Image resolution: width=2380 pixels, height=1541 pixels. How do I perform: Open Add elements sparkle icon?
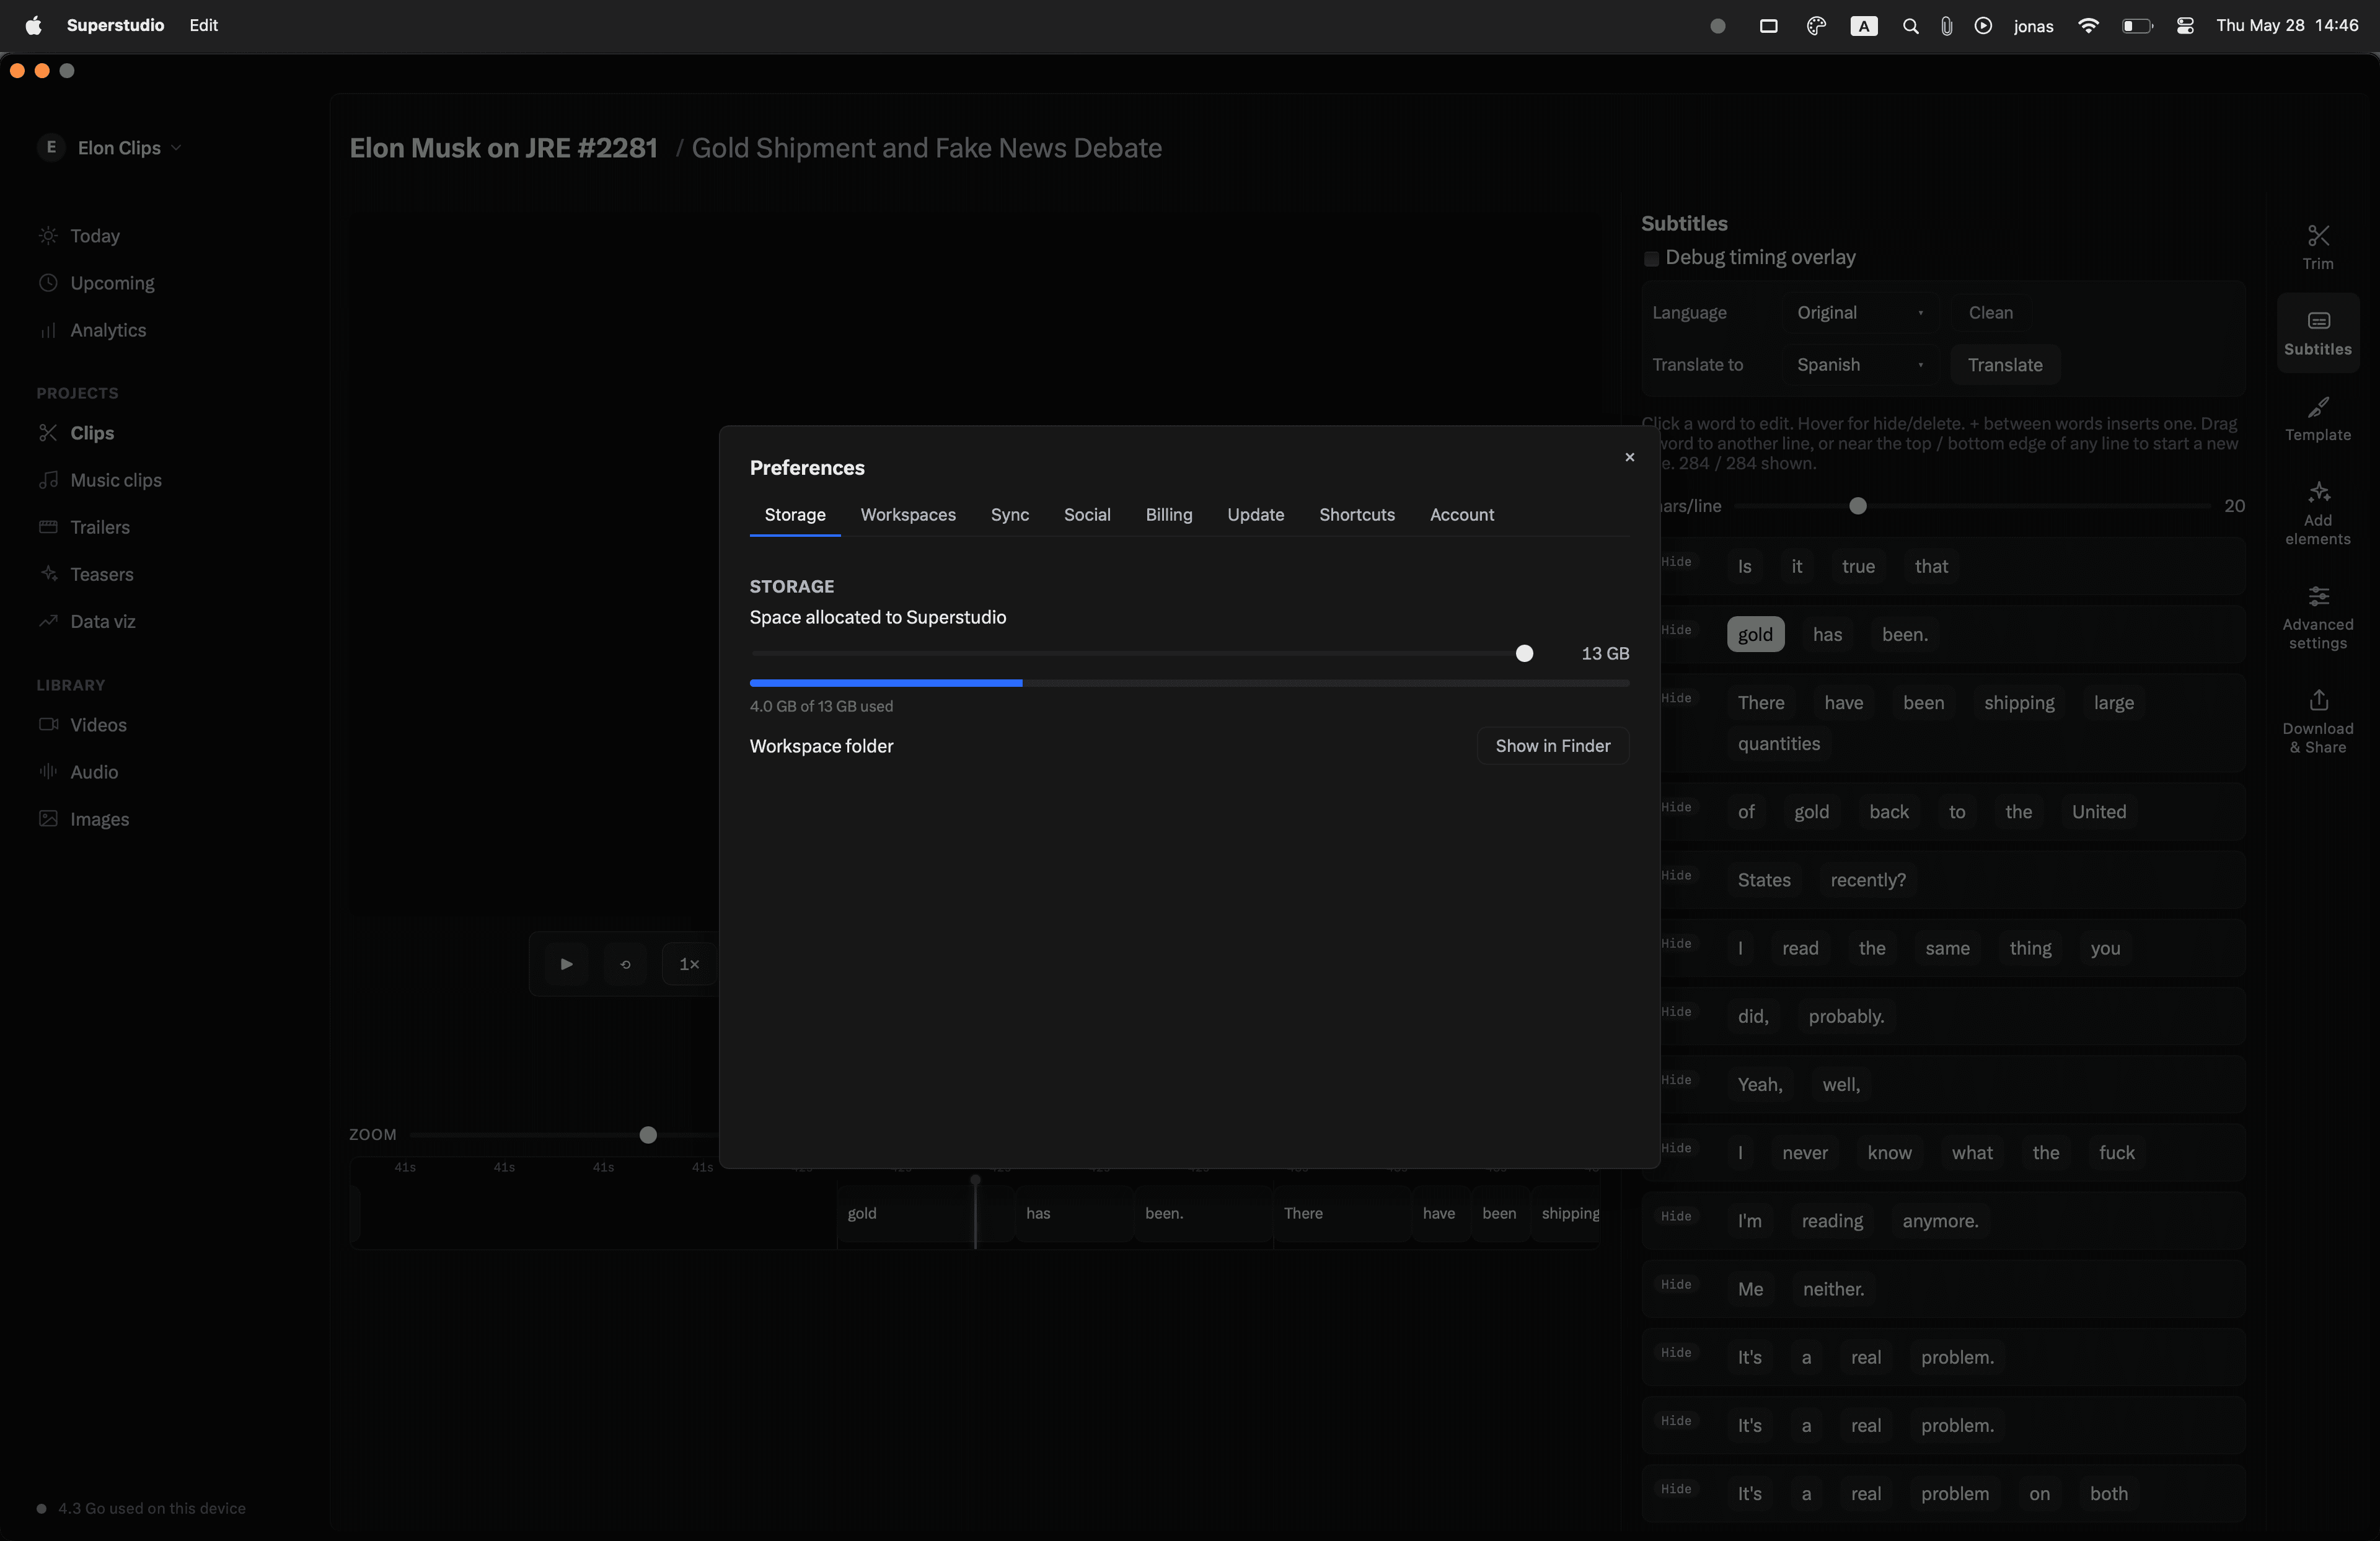pyautogui.click(x=2317, y=492)
